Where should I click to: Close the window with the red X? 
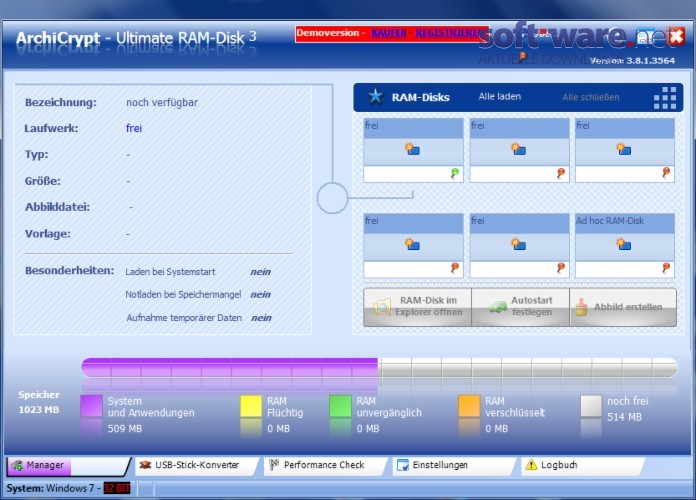[676, 36]
